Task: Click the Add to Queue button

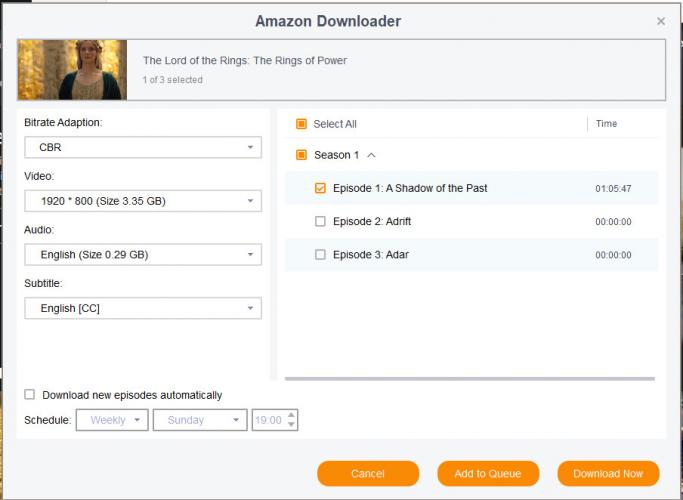Action: coord(488,473)
